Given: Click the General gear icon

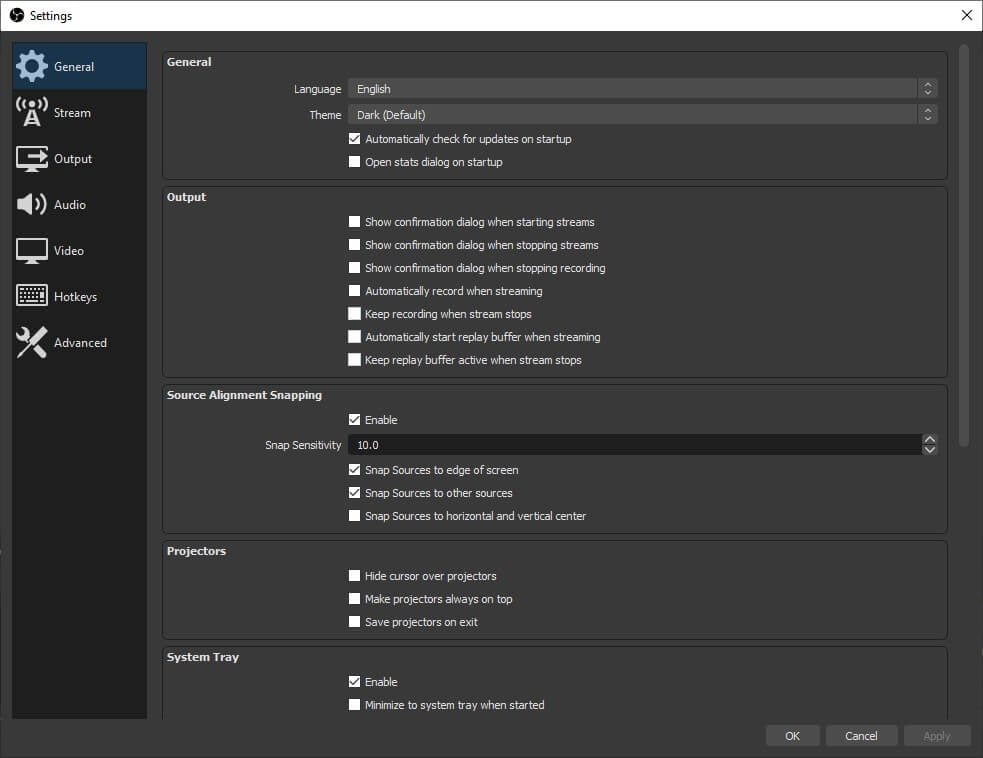Looking at the screenshot, I should (31, 66).
